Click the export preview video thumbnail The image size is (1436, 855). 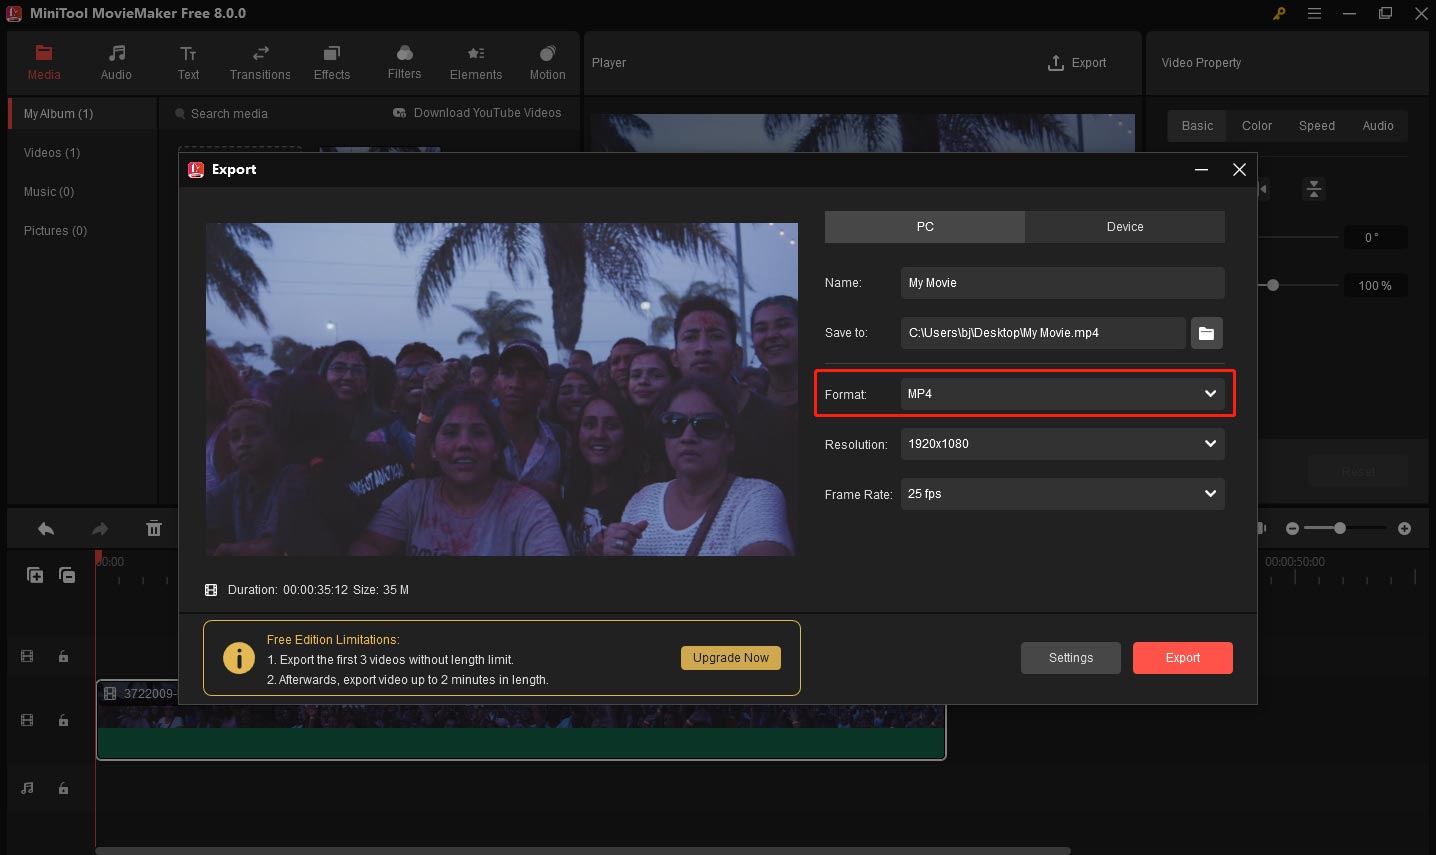[x=502, y=389]
